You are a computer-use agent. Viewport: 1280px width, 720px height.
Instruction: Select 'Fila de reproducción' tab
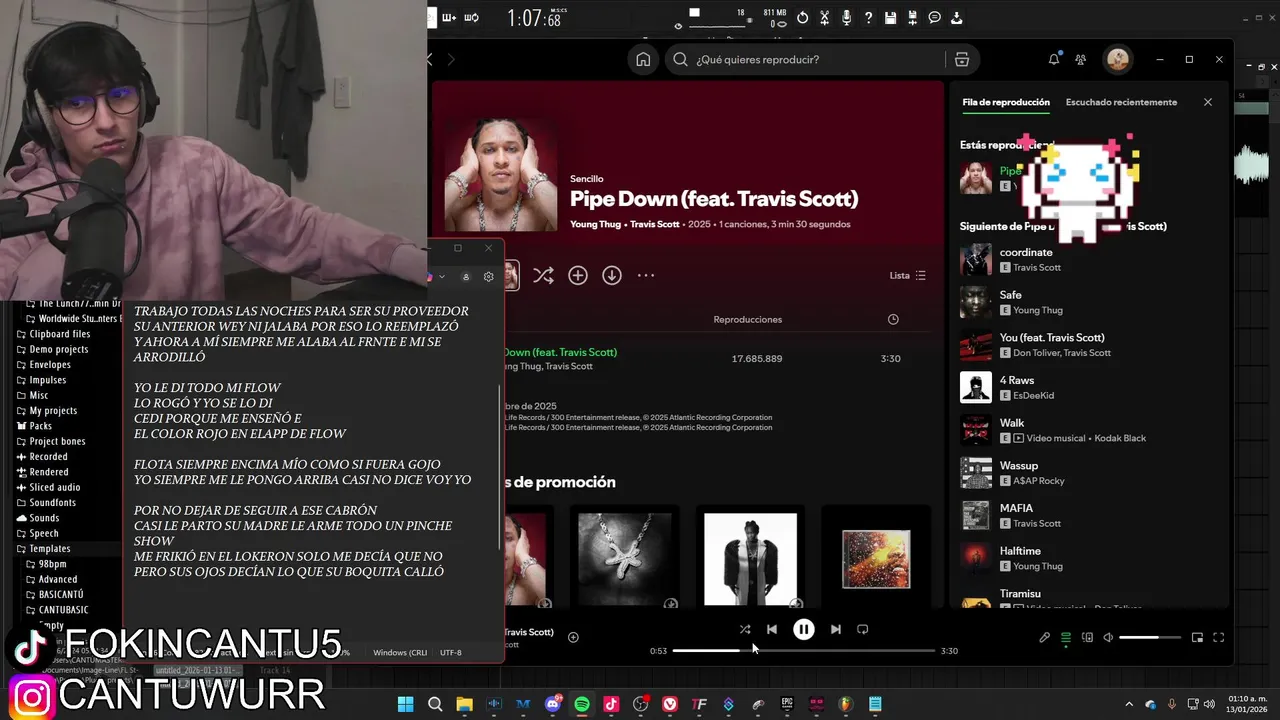(1006, 102)
